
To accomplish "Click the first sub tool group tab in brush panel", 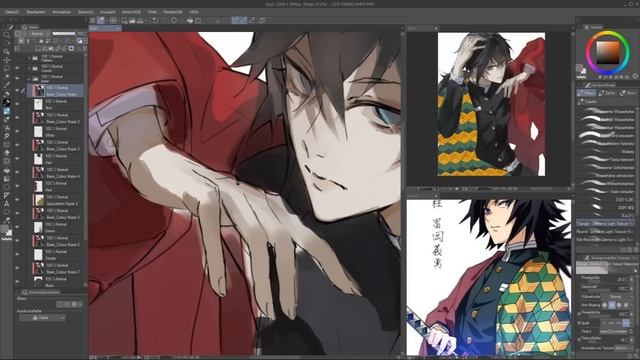I will point(587,93).
